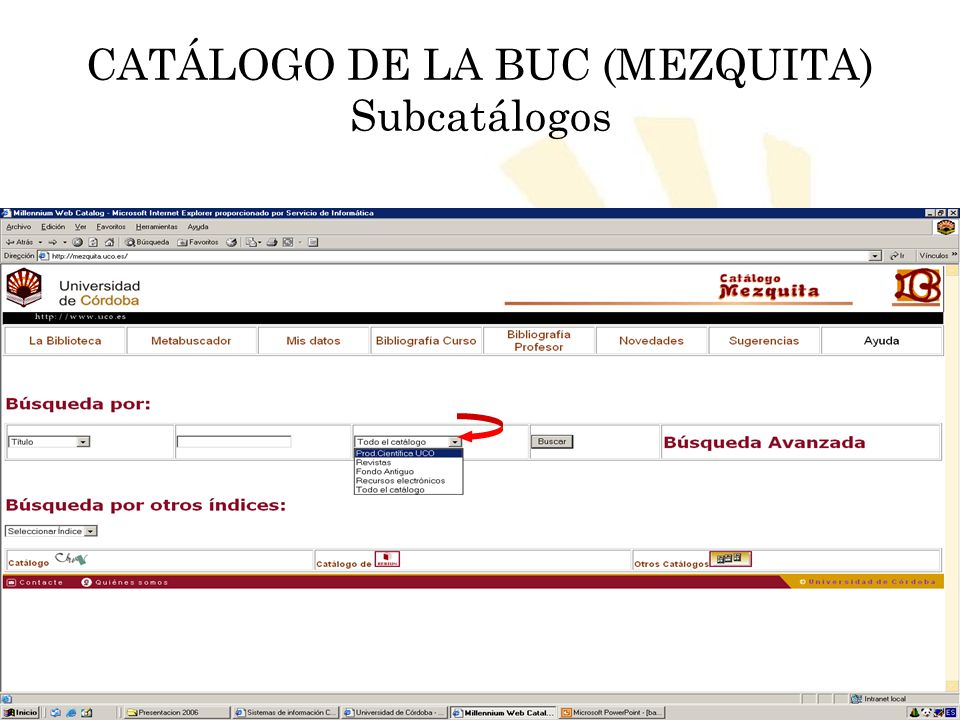Viewport: 960px width, 720px height.
Task: Click the Universidad de Córdoba logo
Action: (24, 287)
